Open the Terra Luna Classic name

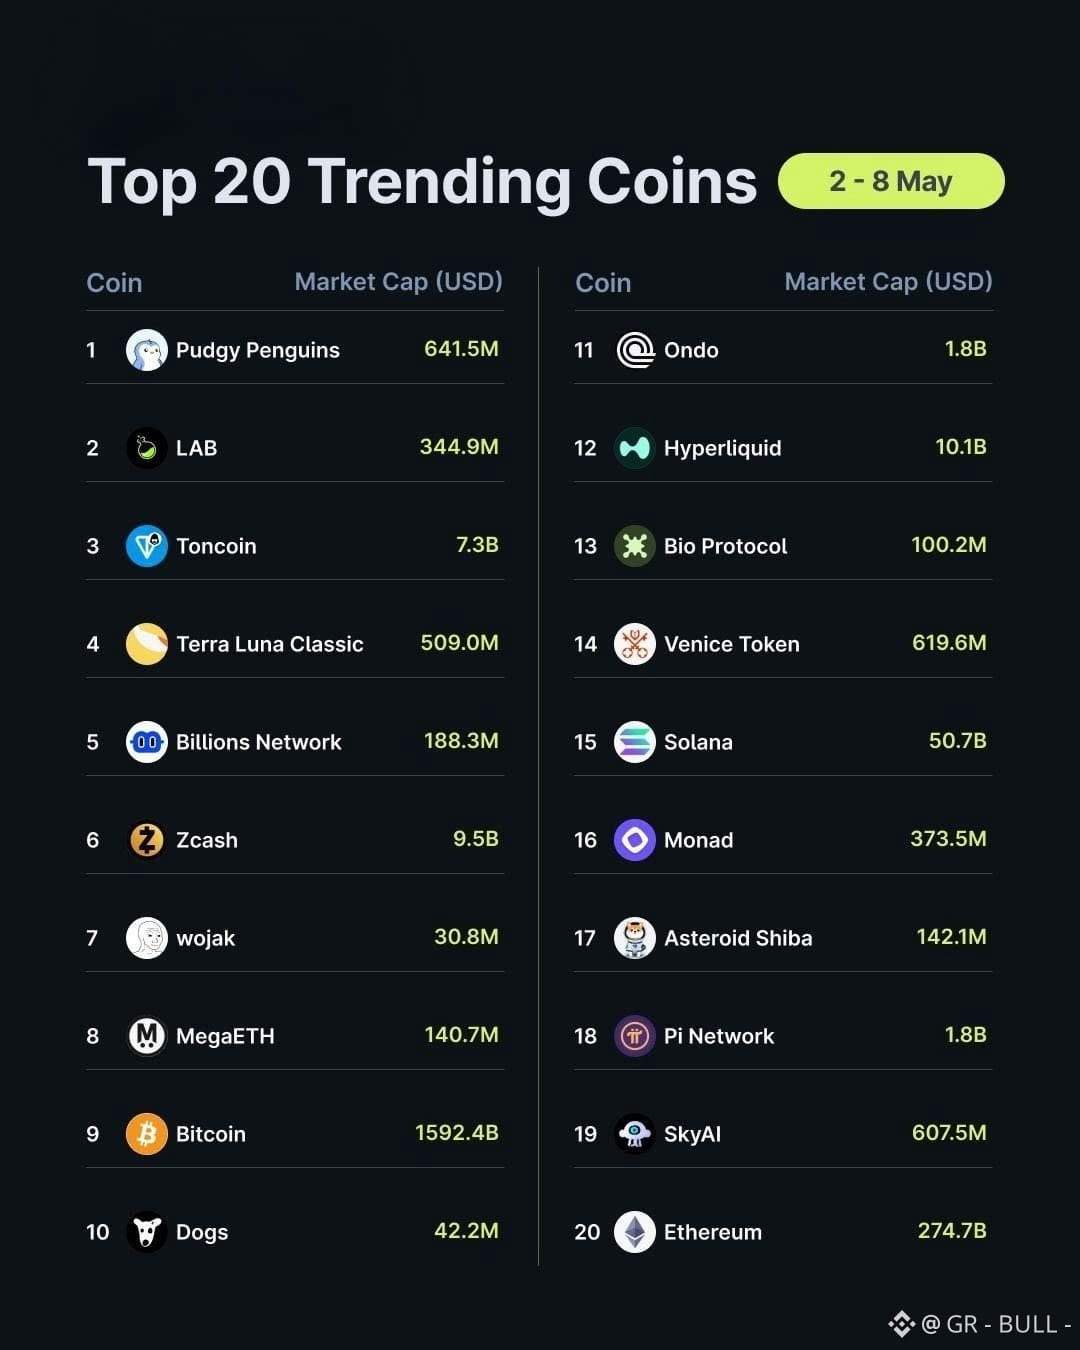tap(270, 644)
